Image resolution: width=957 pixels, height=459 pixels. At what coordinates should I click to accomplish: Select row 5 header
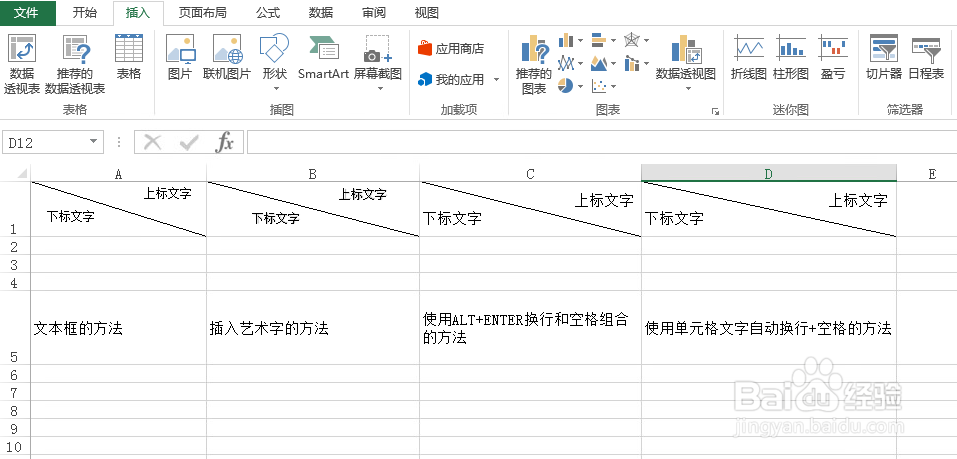[15, 328]
